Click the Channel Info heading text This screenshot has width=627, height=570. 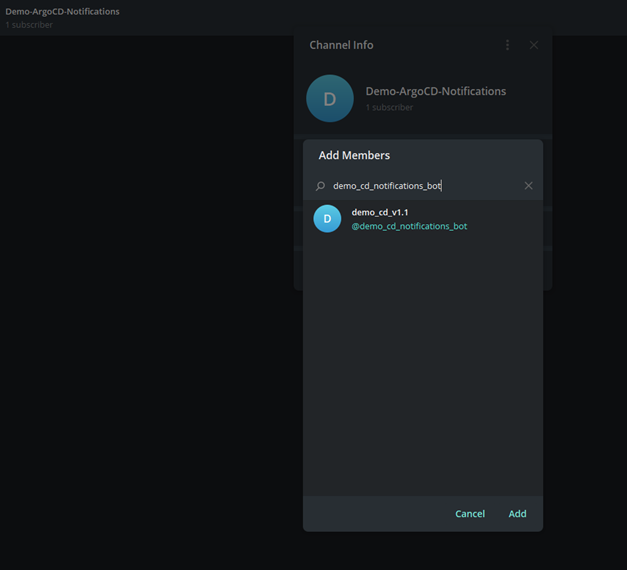(x=341, y=45)
